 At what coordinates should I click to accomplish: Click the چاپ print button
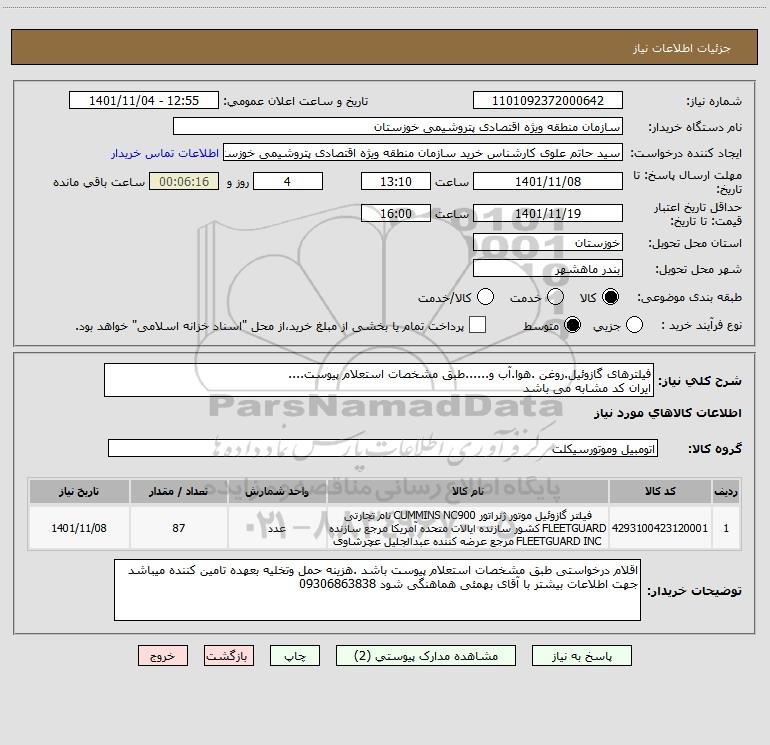[295, 656]
